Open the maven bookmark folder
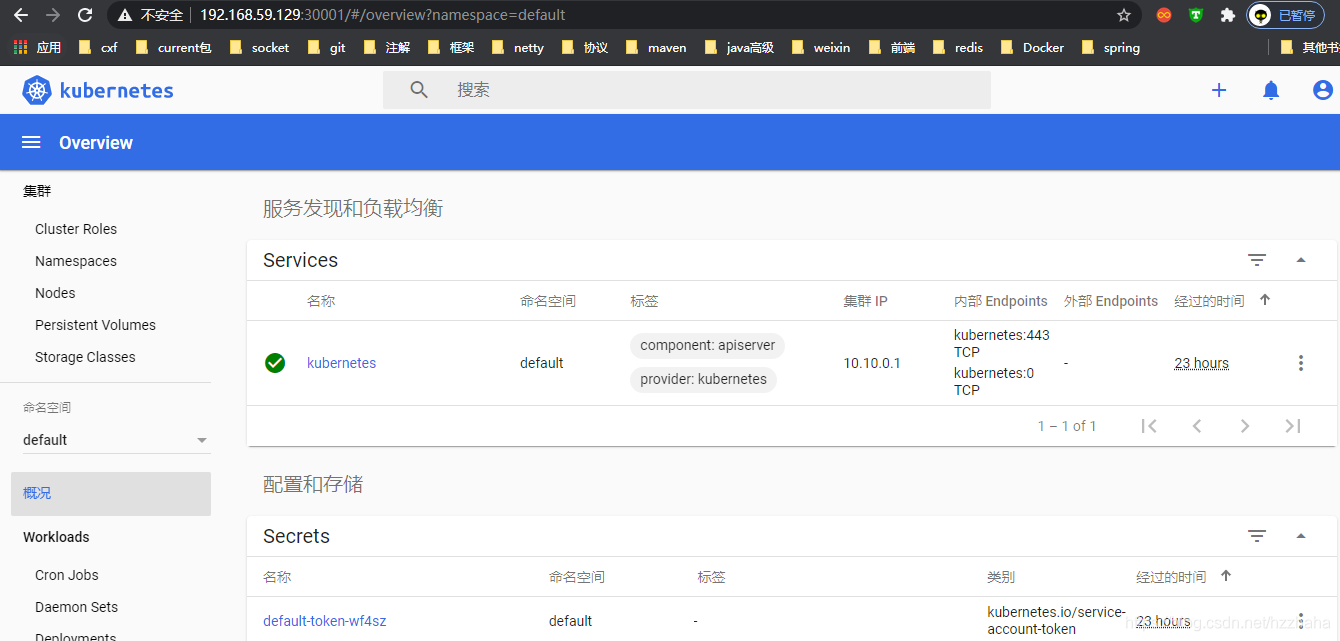 click(655, 47)
